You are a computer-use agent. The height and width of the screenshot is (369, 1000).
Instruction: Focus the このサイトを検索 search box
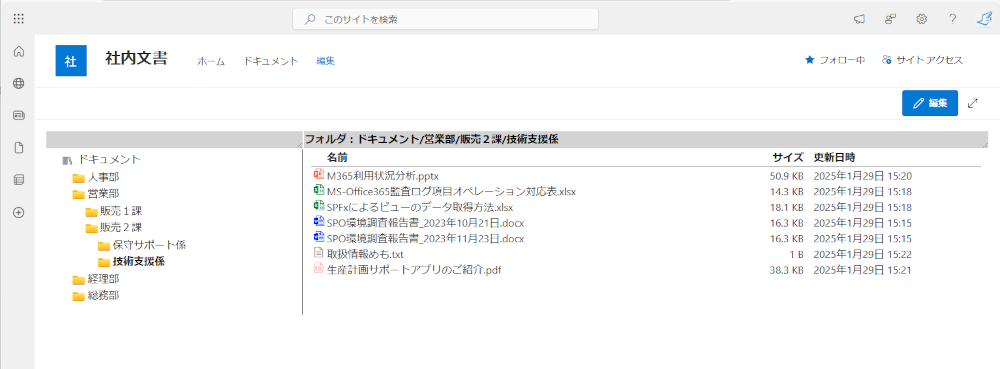pos(445,19)
